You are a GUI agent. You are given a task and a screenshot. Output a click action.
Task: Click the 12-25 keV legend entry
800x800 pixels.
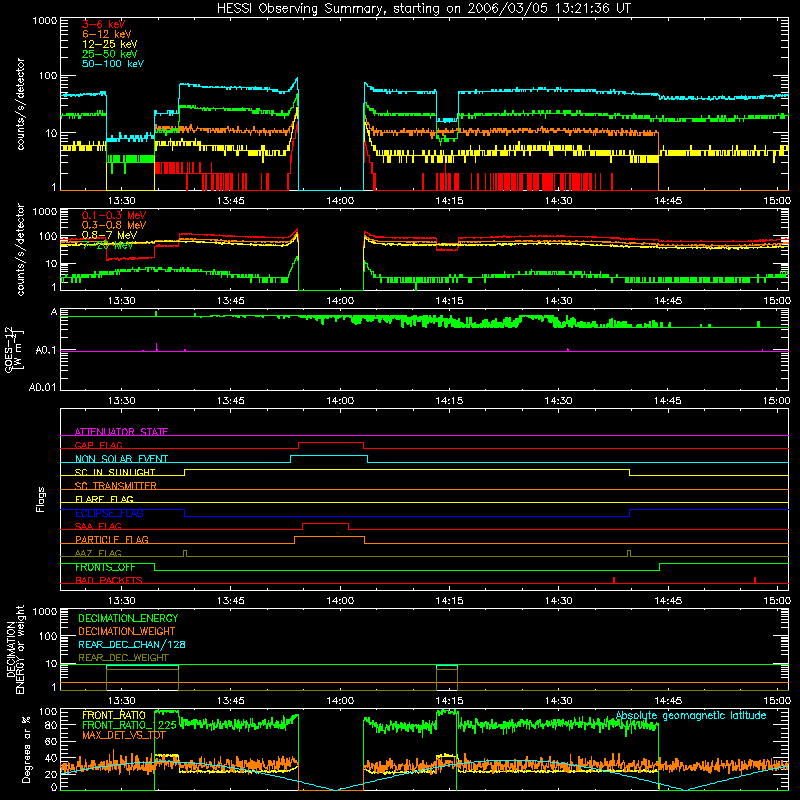click(x=109, y=44)
